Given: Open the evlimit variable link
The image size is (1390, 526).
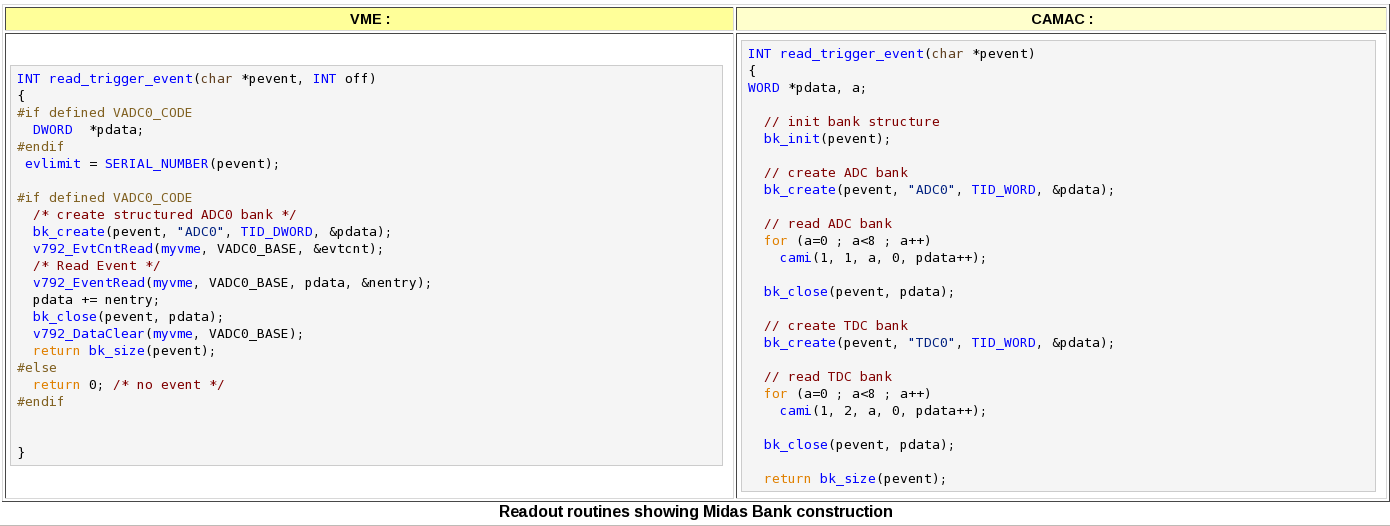Looking at the screenshot, I should [53, 163].
